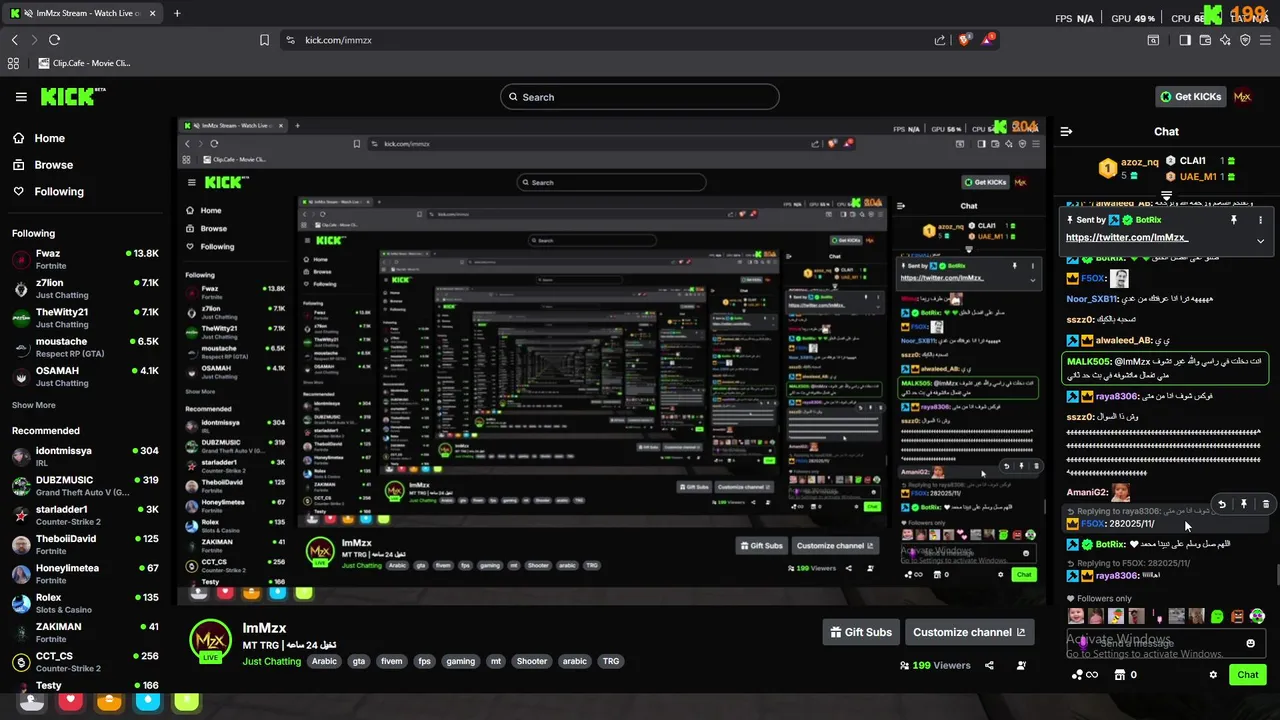Open moustache channel in sidebar
The height and width of the screenshot is (720, 1280).
[85, 347]
